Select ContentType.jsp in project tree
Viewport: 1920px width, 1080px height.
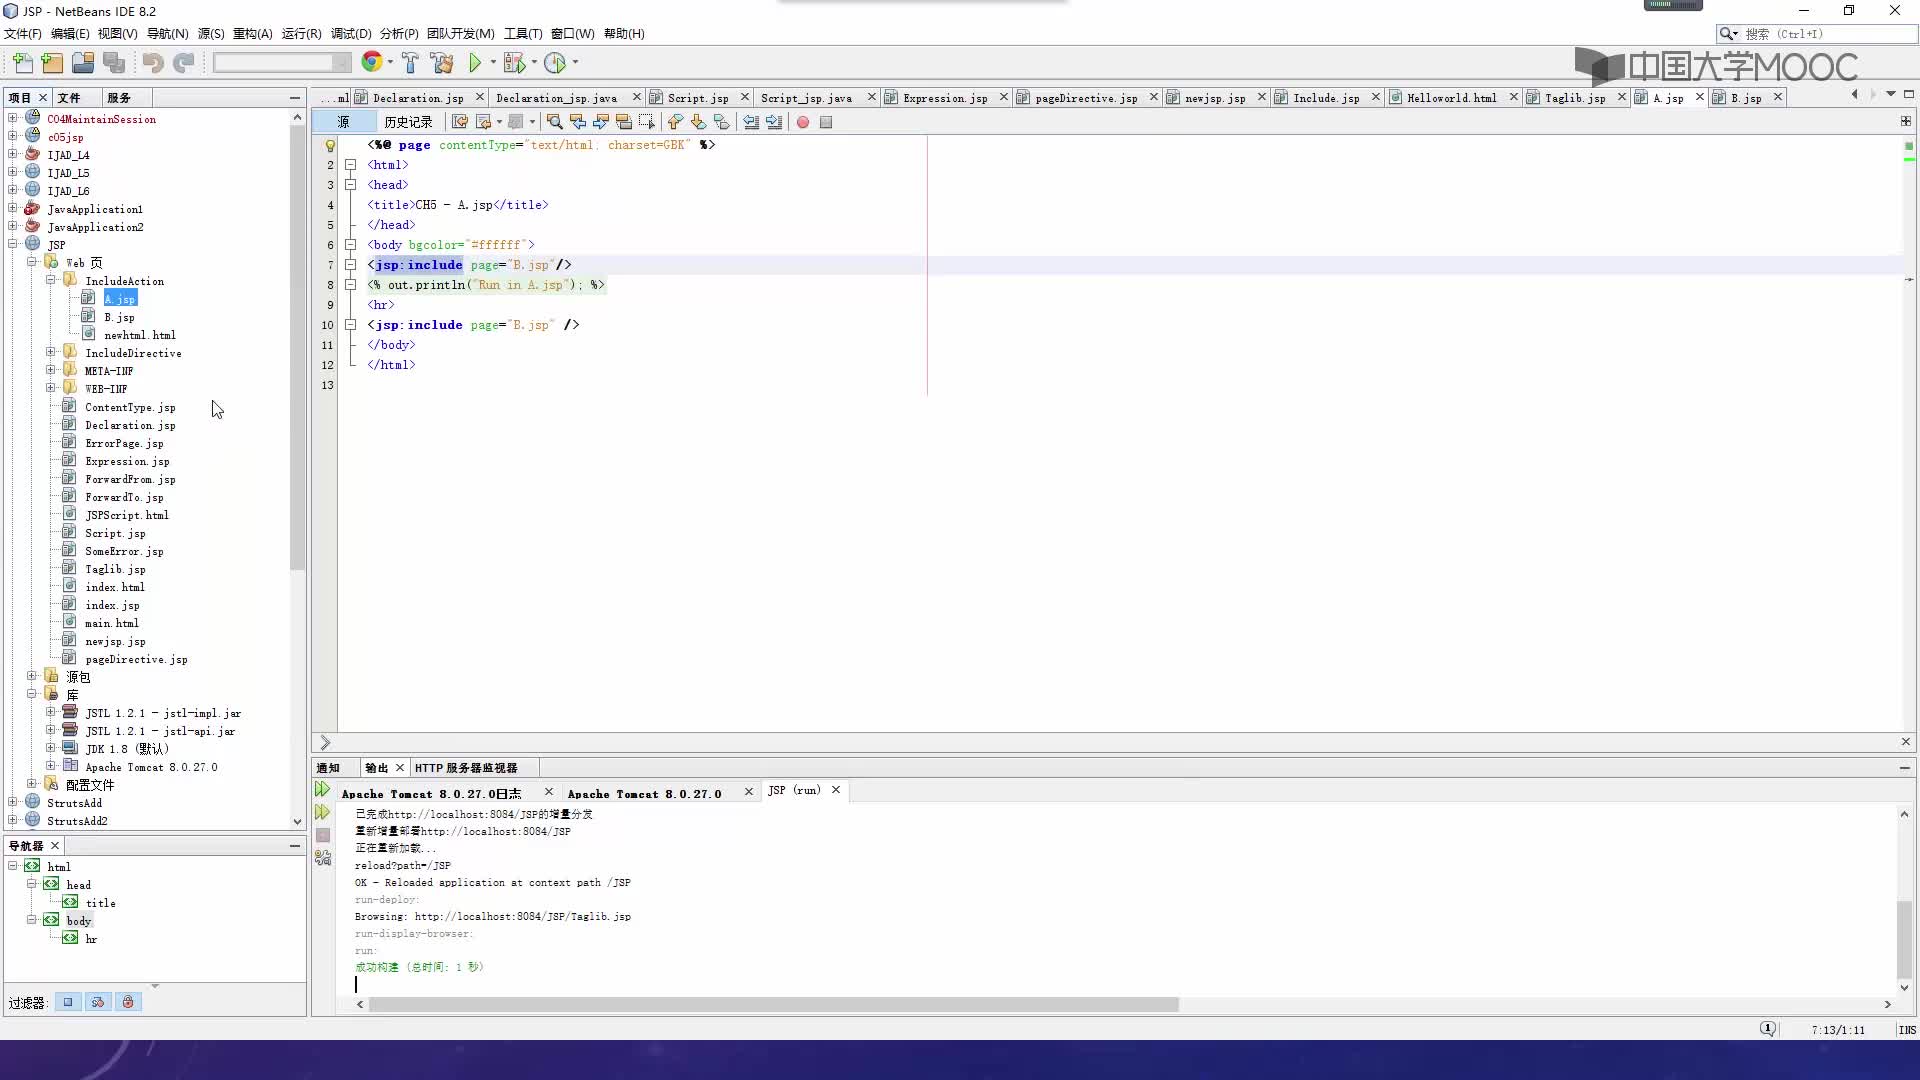[130, 407]
